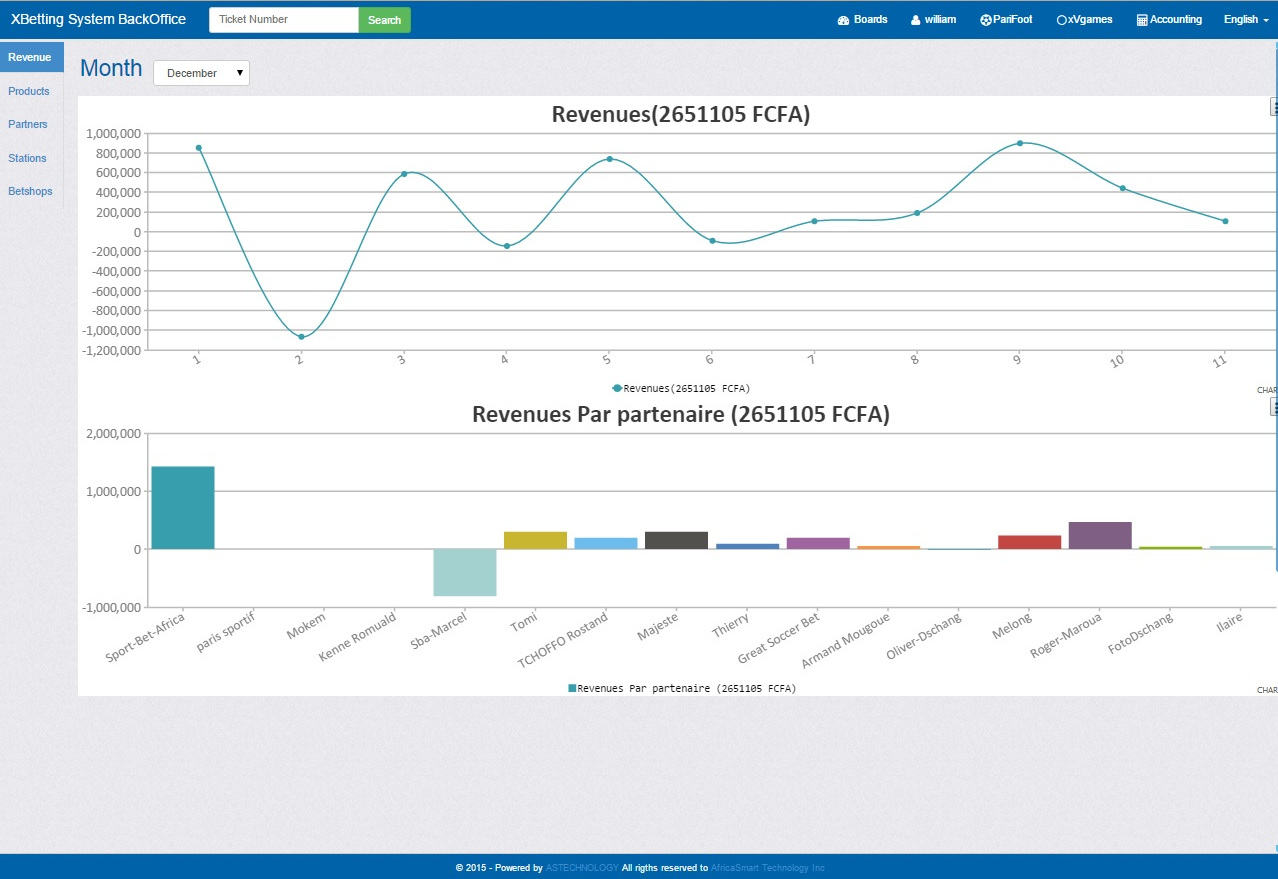Image resolution: width=1278 pixels, height=879 pixels.
Task: Click the william user profile icon
Action: pos(915,20)
